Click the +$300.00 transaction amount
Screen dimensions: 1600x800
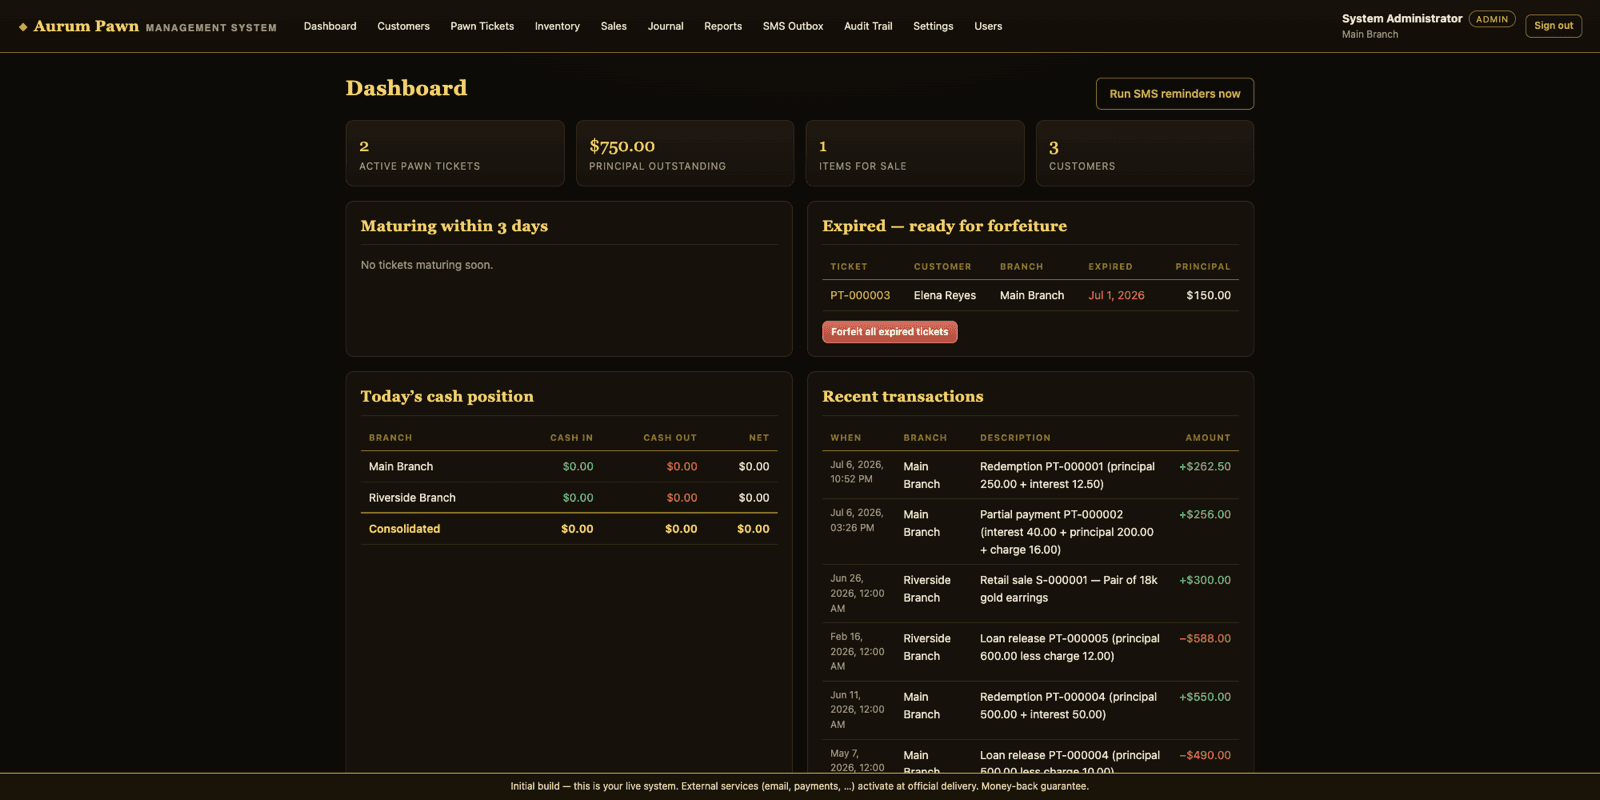(1205, 580)
